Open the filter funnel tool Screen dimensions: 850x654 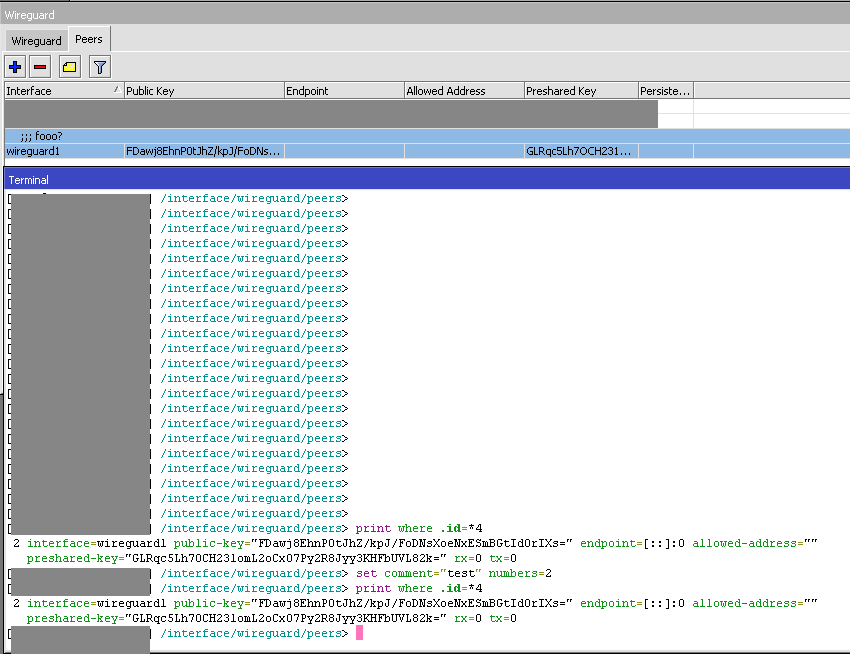pos(100,67)
